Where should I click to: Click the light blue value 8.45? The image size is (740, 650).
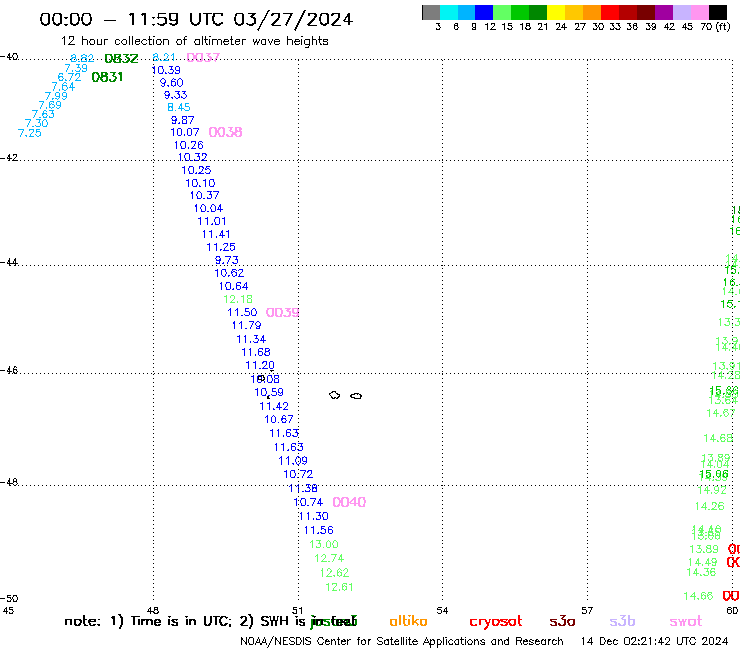coord(179,107)
